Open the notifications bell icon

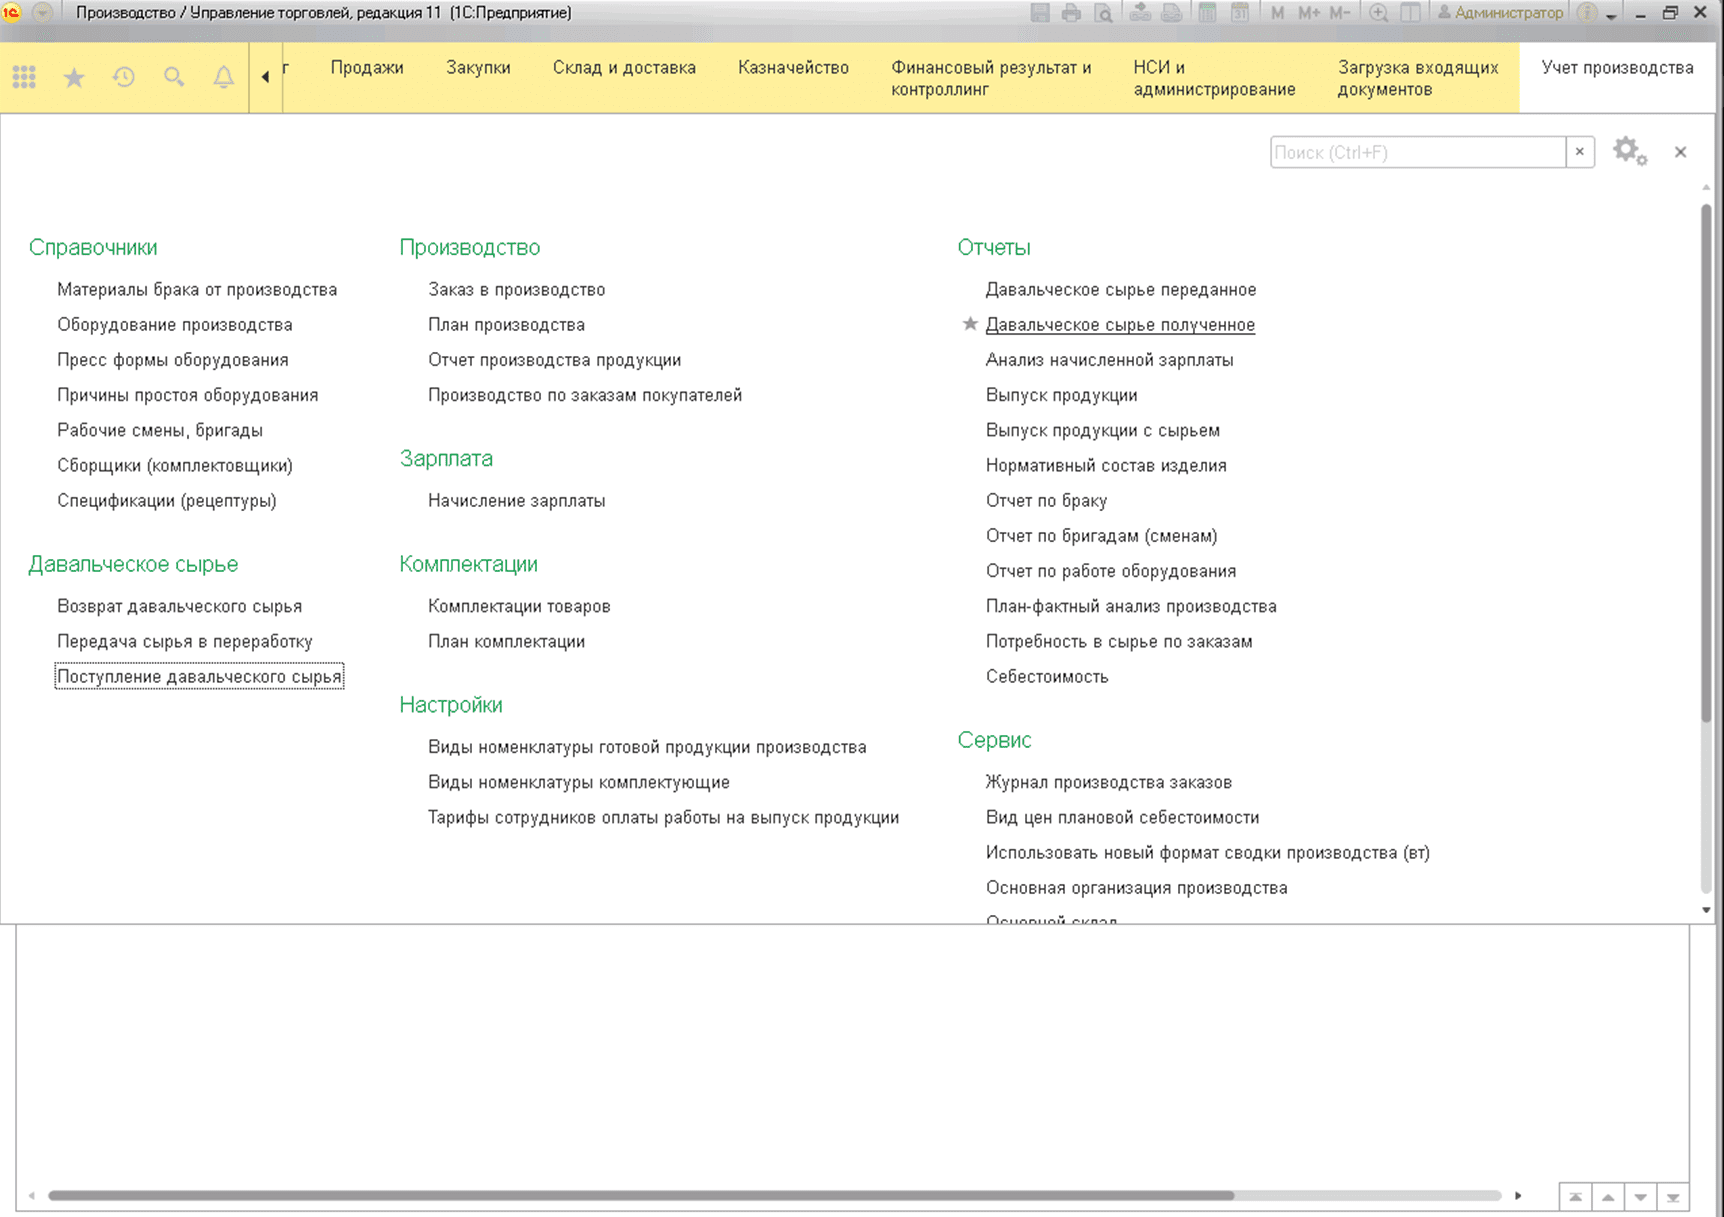click(x=224, y=77)
